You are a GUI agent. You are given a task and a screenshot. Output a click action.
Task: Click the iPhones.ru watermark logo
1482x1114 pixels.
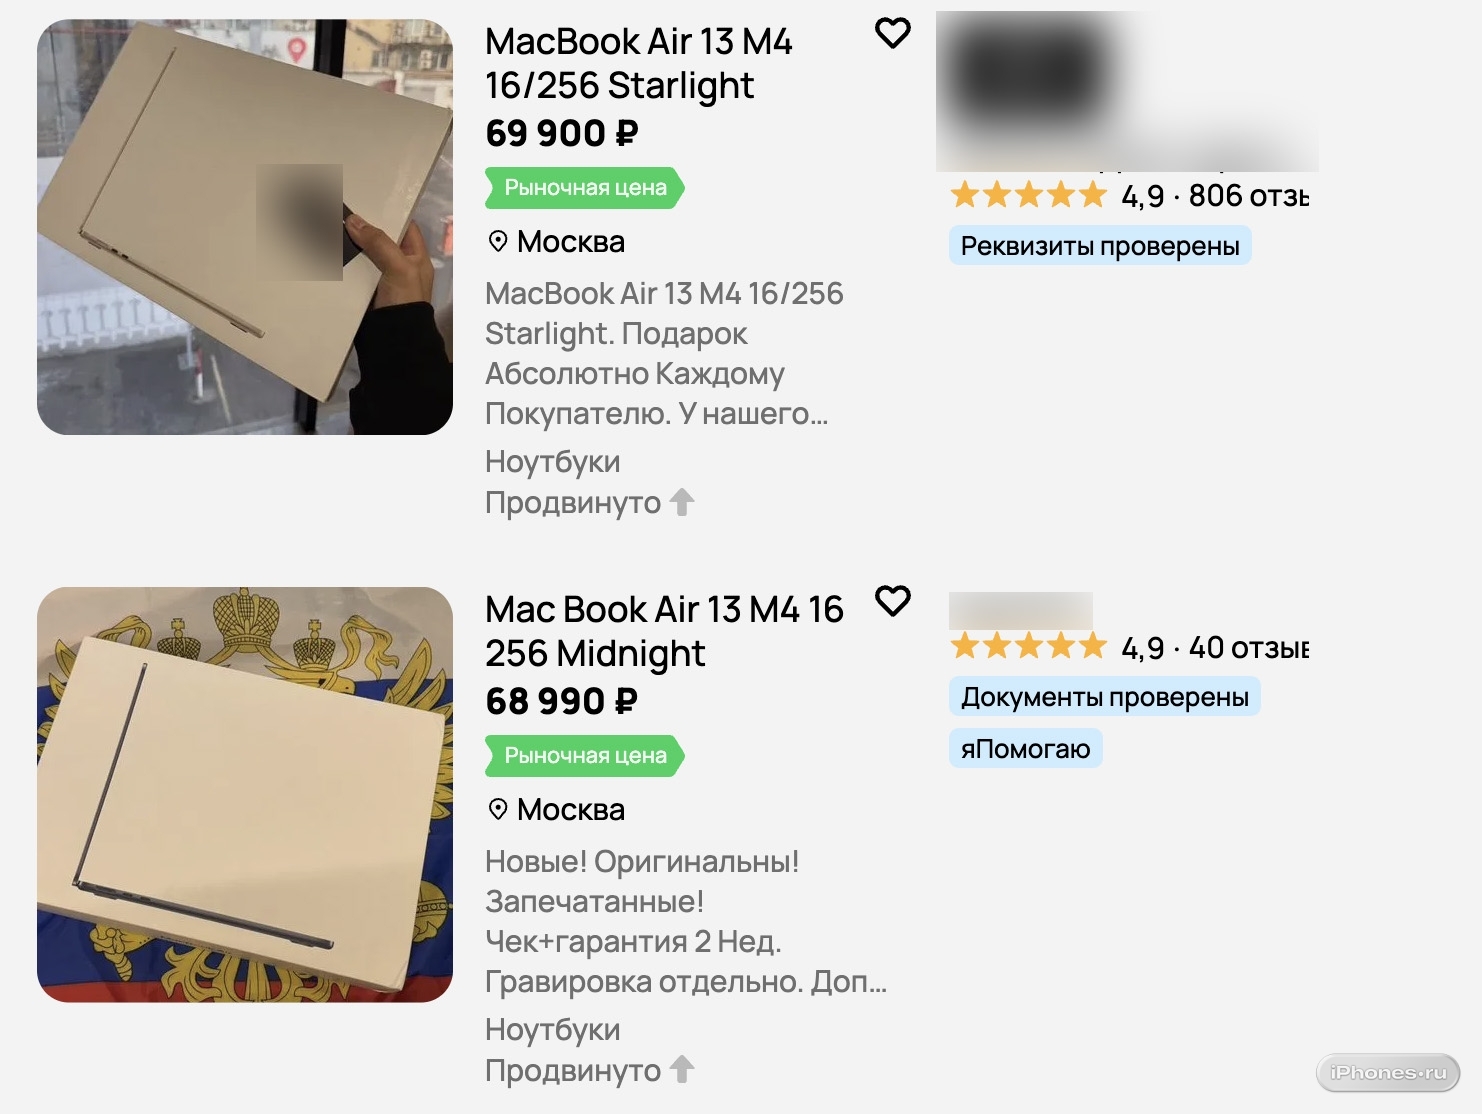[1388, 1072]
